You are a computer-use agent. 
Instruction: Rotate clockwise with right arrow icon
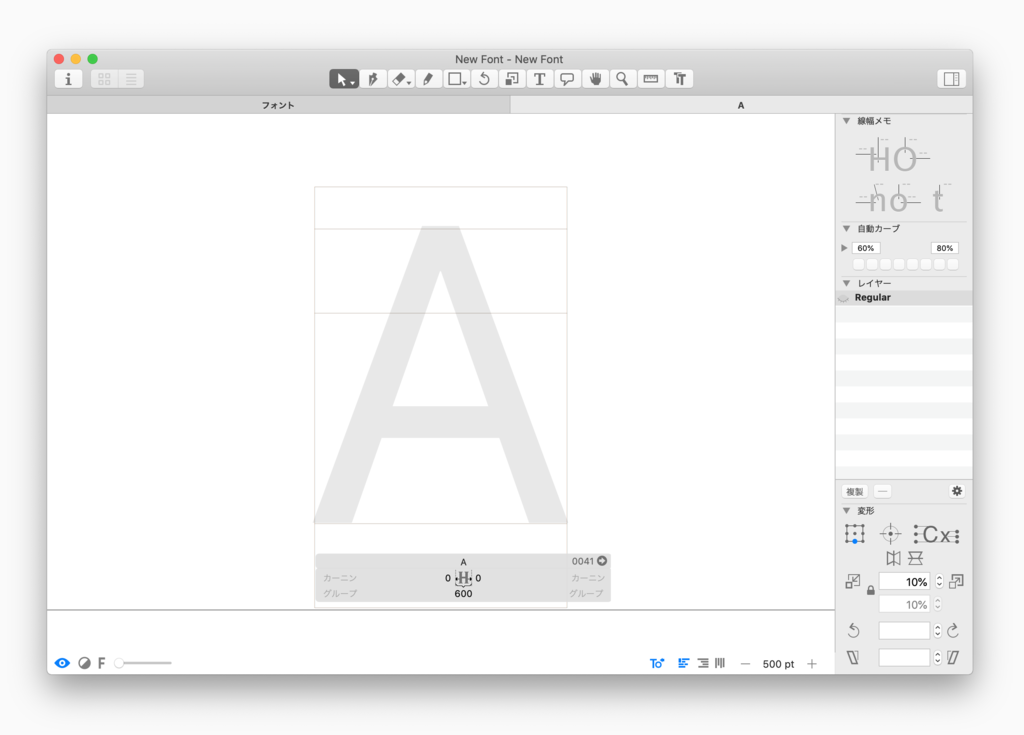pos(953,630)
